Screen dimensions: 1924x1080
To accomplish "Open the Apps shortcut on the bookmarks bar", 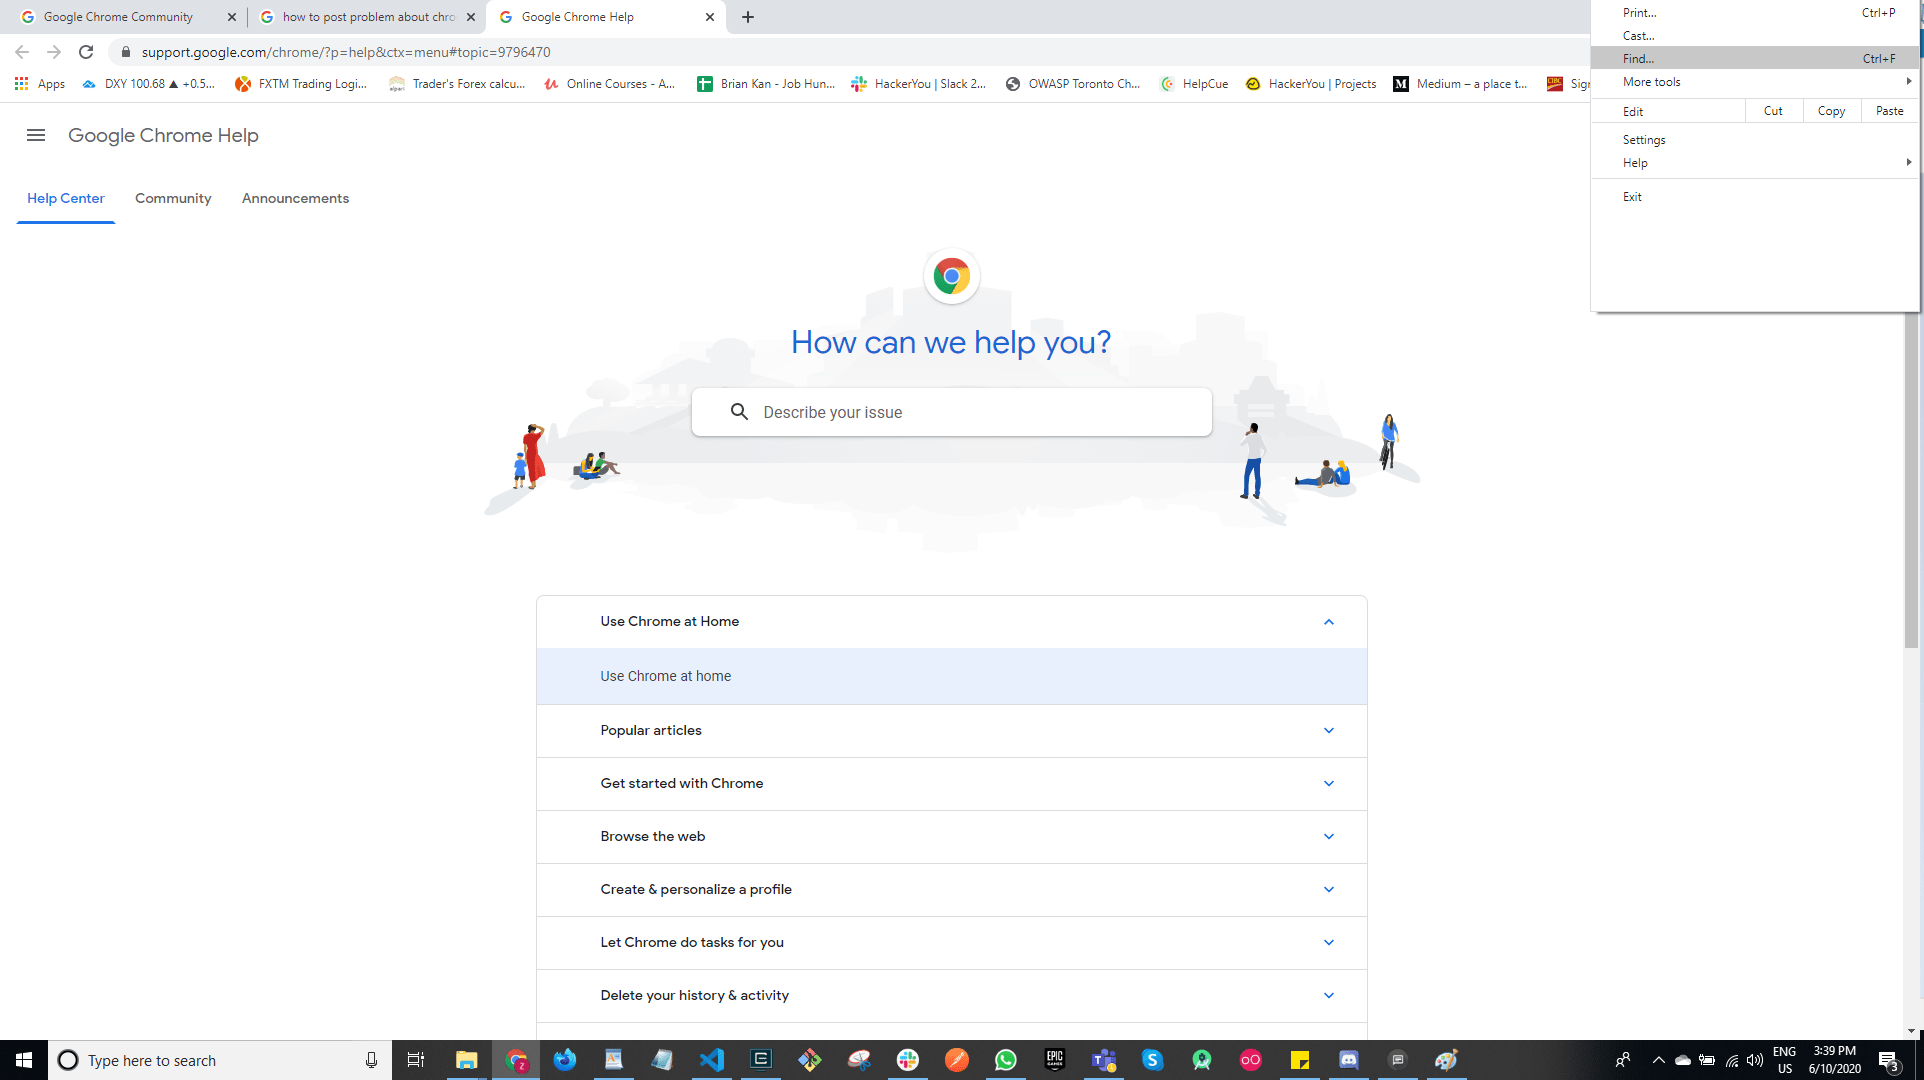I will (x=40, y=84).
